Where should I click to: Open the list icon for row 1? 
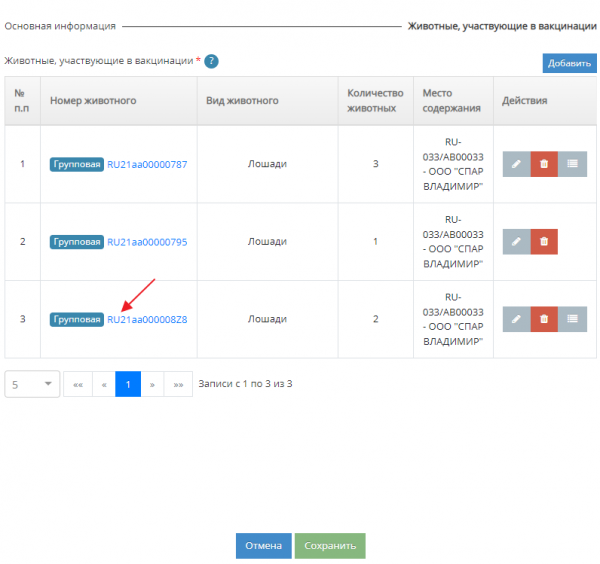572,164
